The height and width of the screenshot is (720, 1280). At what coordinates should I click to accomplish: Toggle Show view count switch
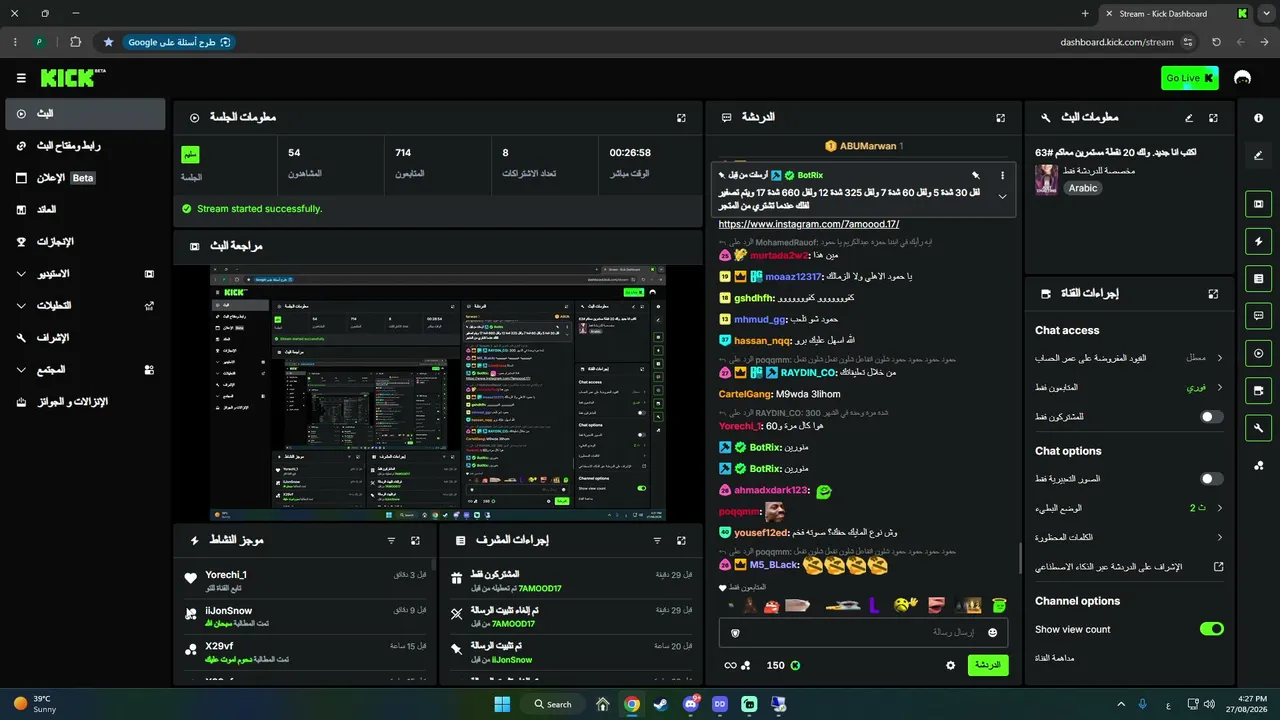[1211, 629]
